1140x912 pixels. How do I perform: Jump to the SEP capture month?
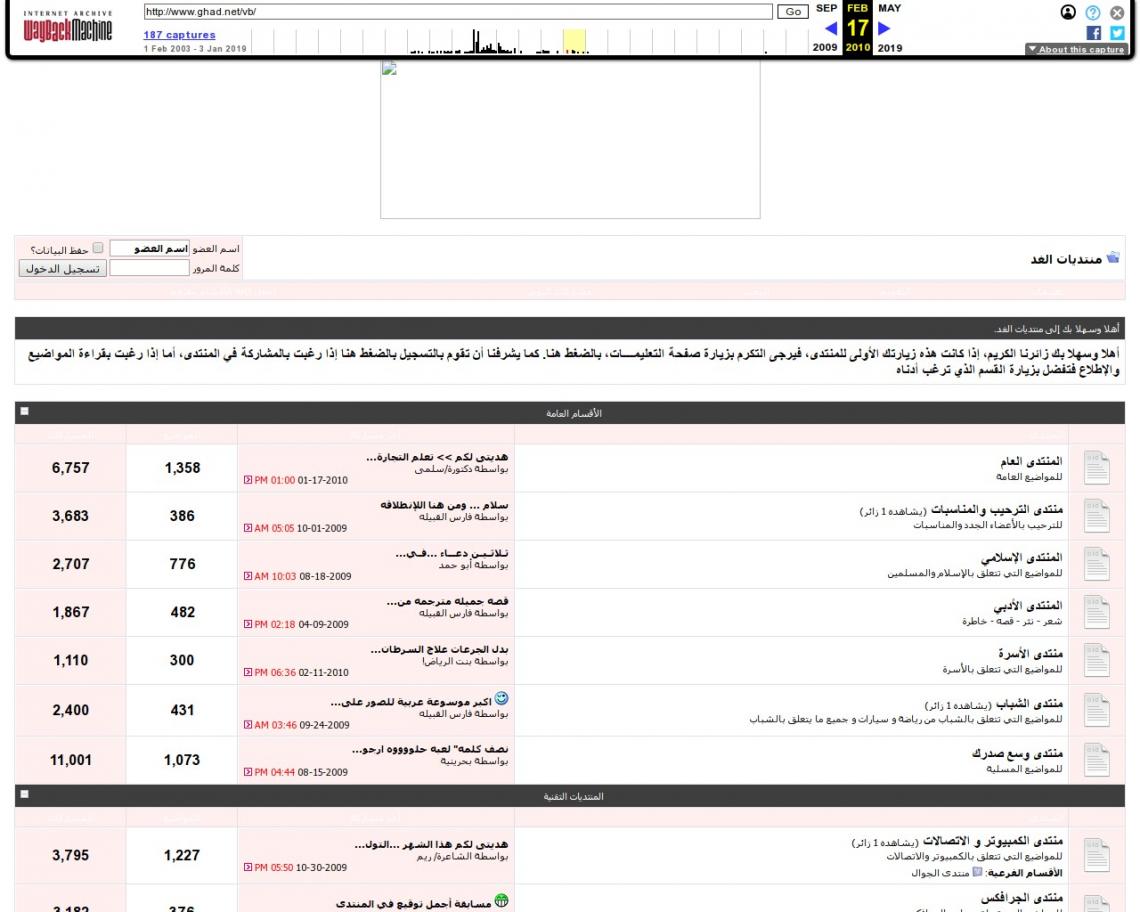tap(827, 8)
